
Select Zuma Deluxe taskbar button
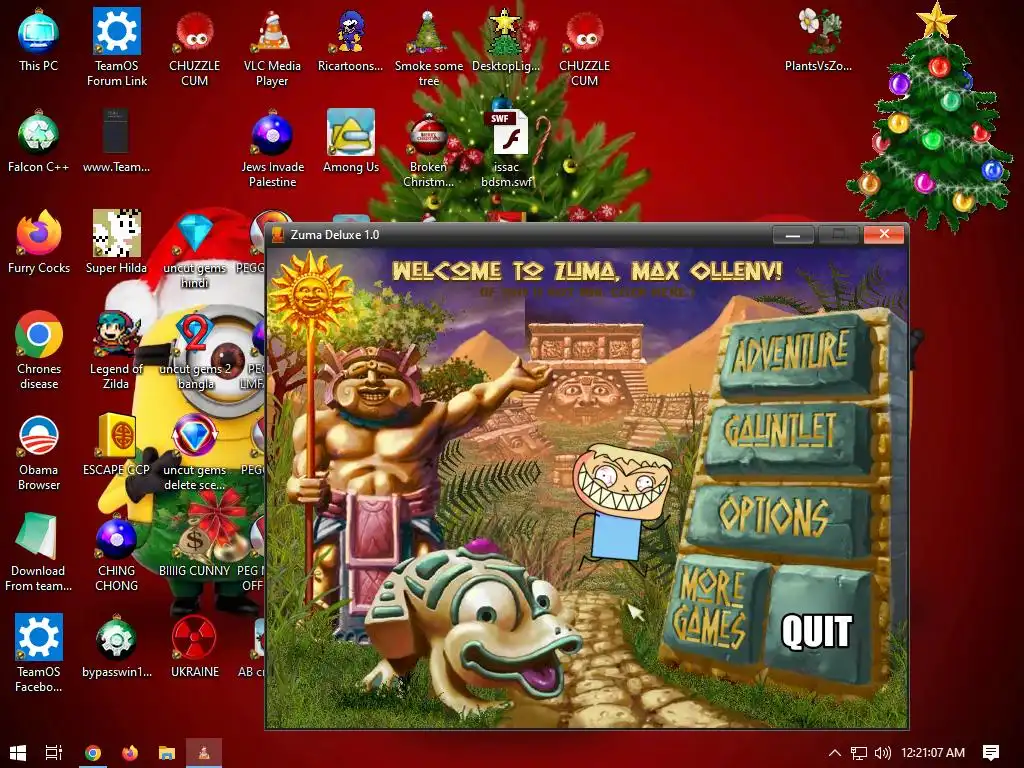(204, 752)
